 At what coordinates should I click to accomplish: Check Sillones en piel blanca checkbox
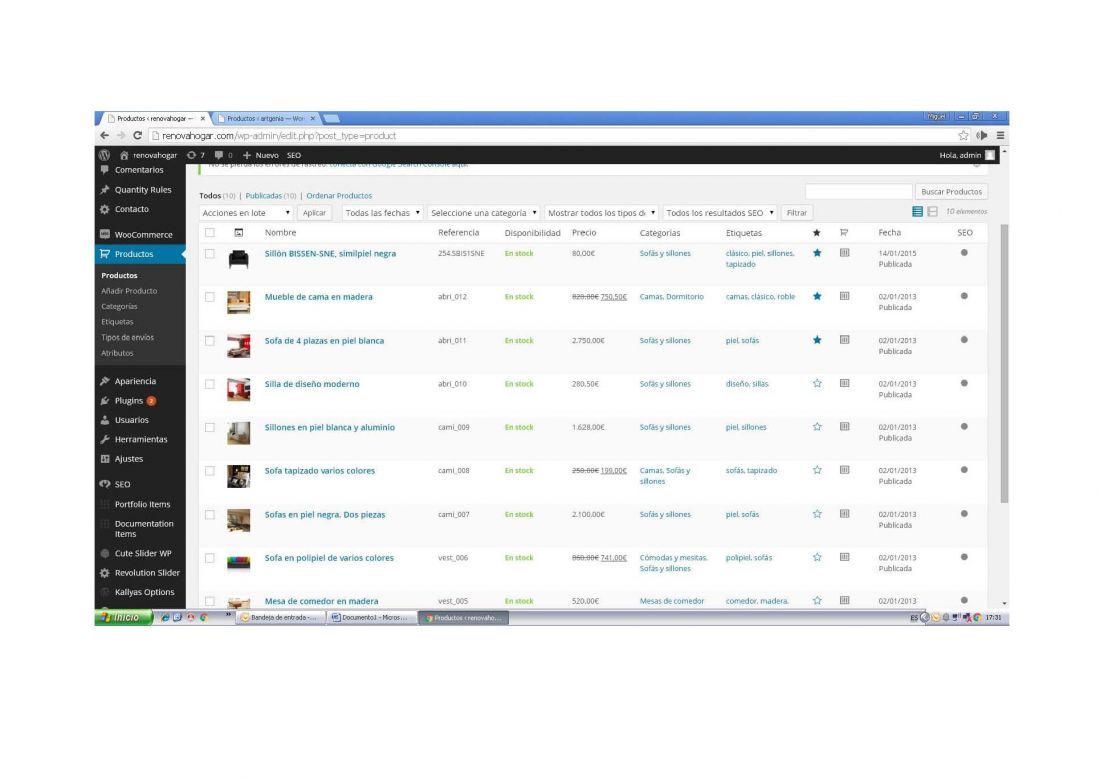(210, 428)
